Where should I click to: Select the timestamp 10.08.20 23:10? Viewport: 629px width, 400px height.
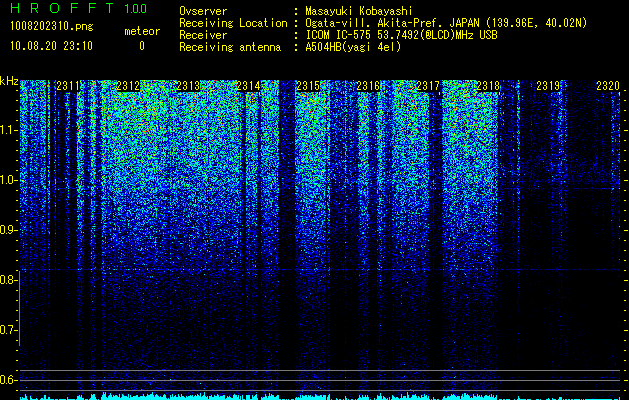point(51,46)
